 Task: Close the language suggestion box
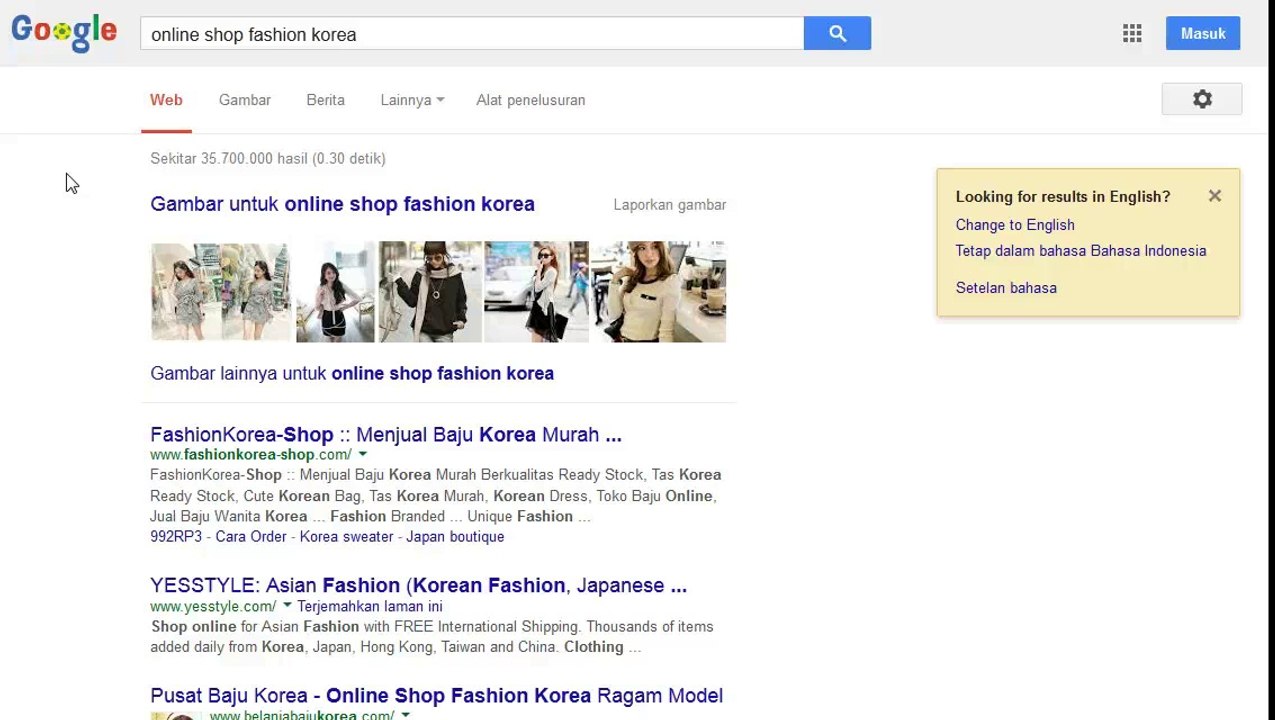coord(1214,196)
